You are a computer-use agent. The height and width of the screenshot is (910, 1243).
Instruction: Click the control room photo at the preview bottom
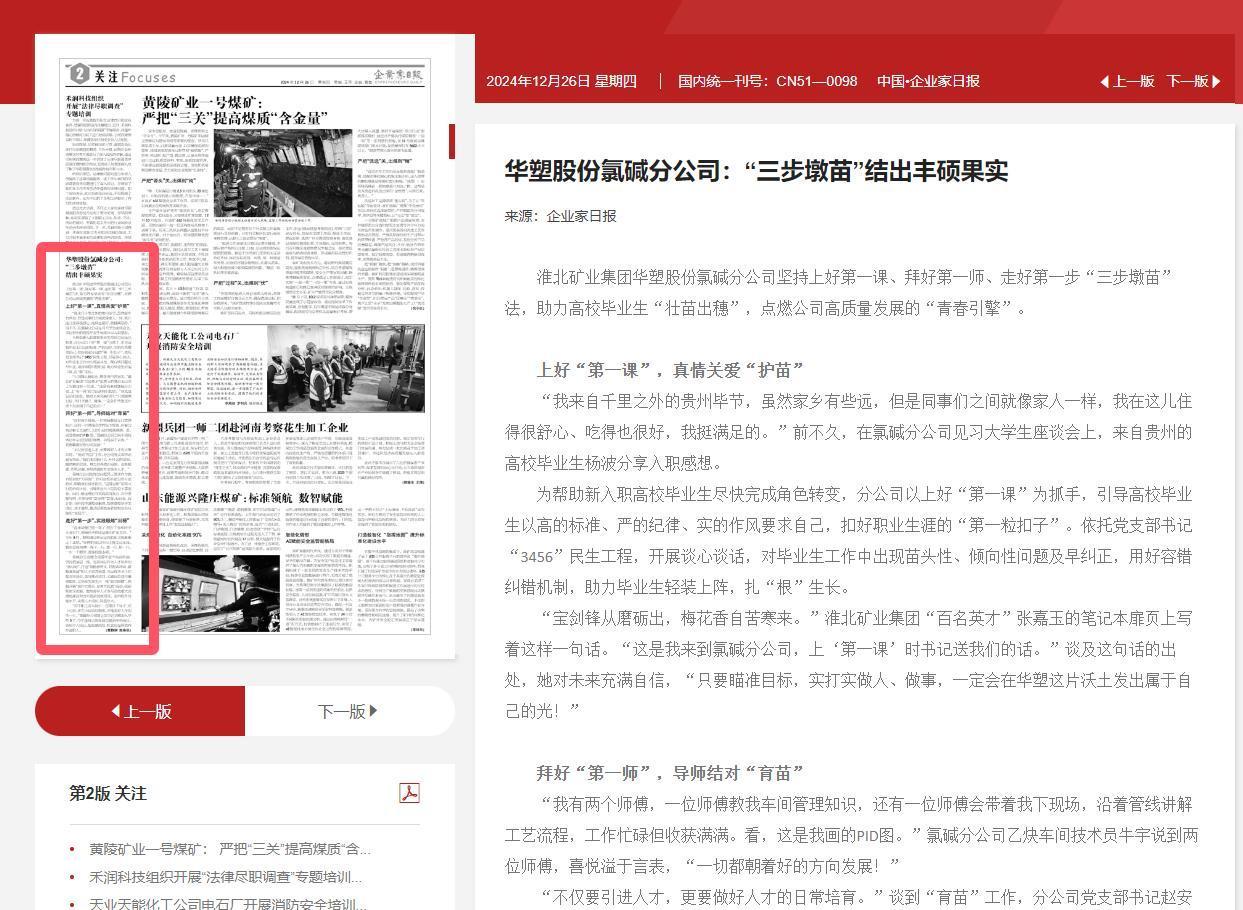tap(210, 592)
